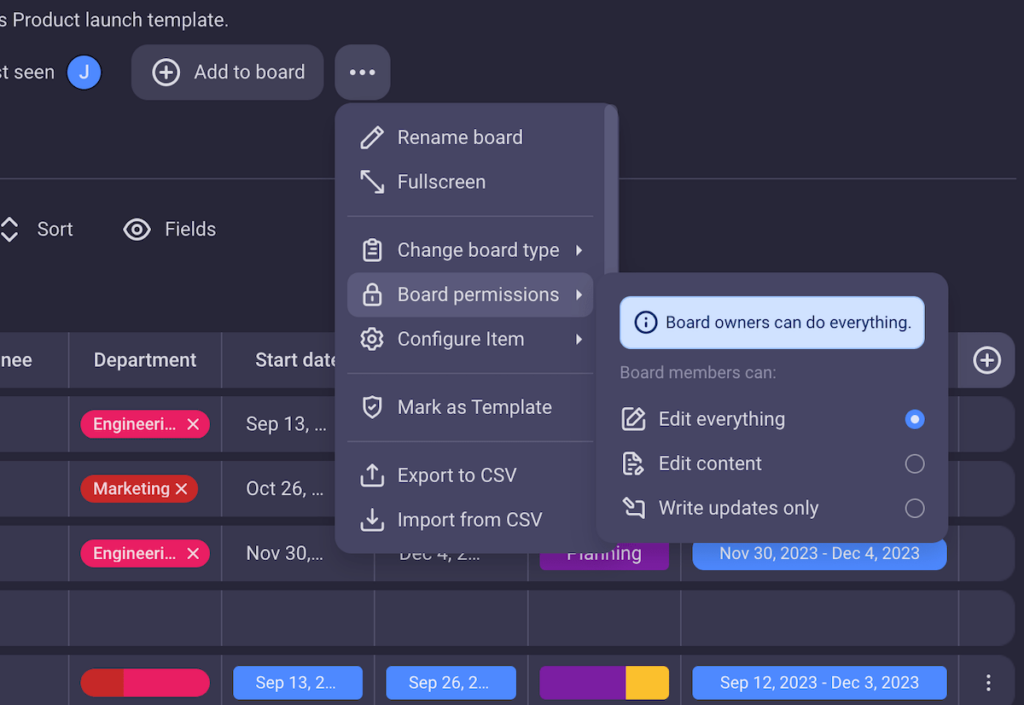Click the gear icon next to Configure Item
Viewport: 1024px width, 705px height.
click(372, 339)
